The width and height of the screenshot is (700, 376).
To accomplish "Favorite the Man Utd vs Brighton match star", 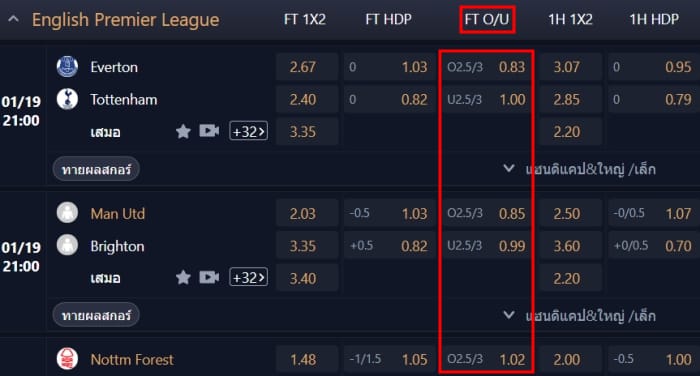I will point(183,278).
